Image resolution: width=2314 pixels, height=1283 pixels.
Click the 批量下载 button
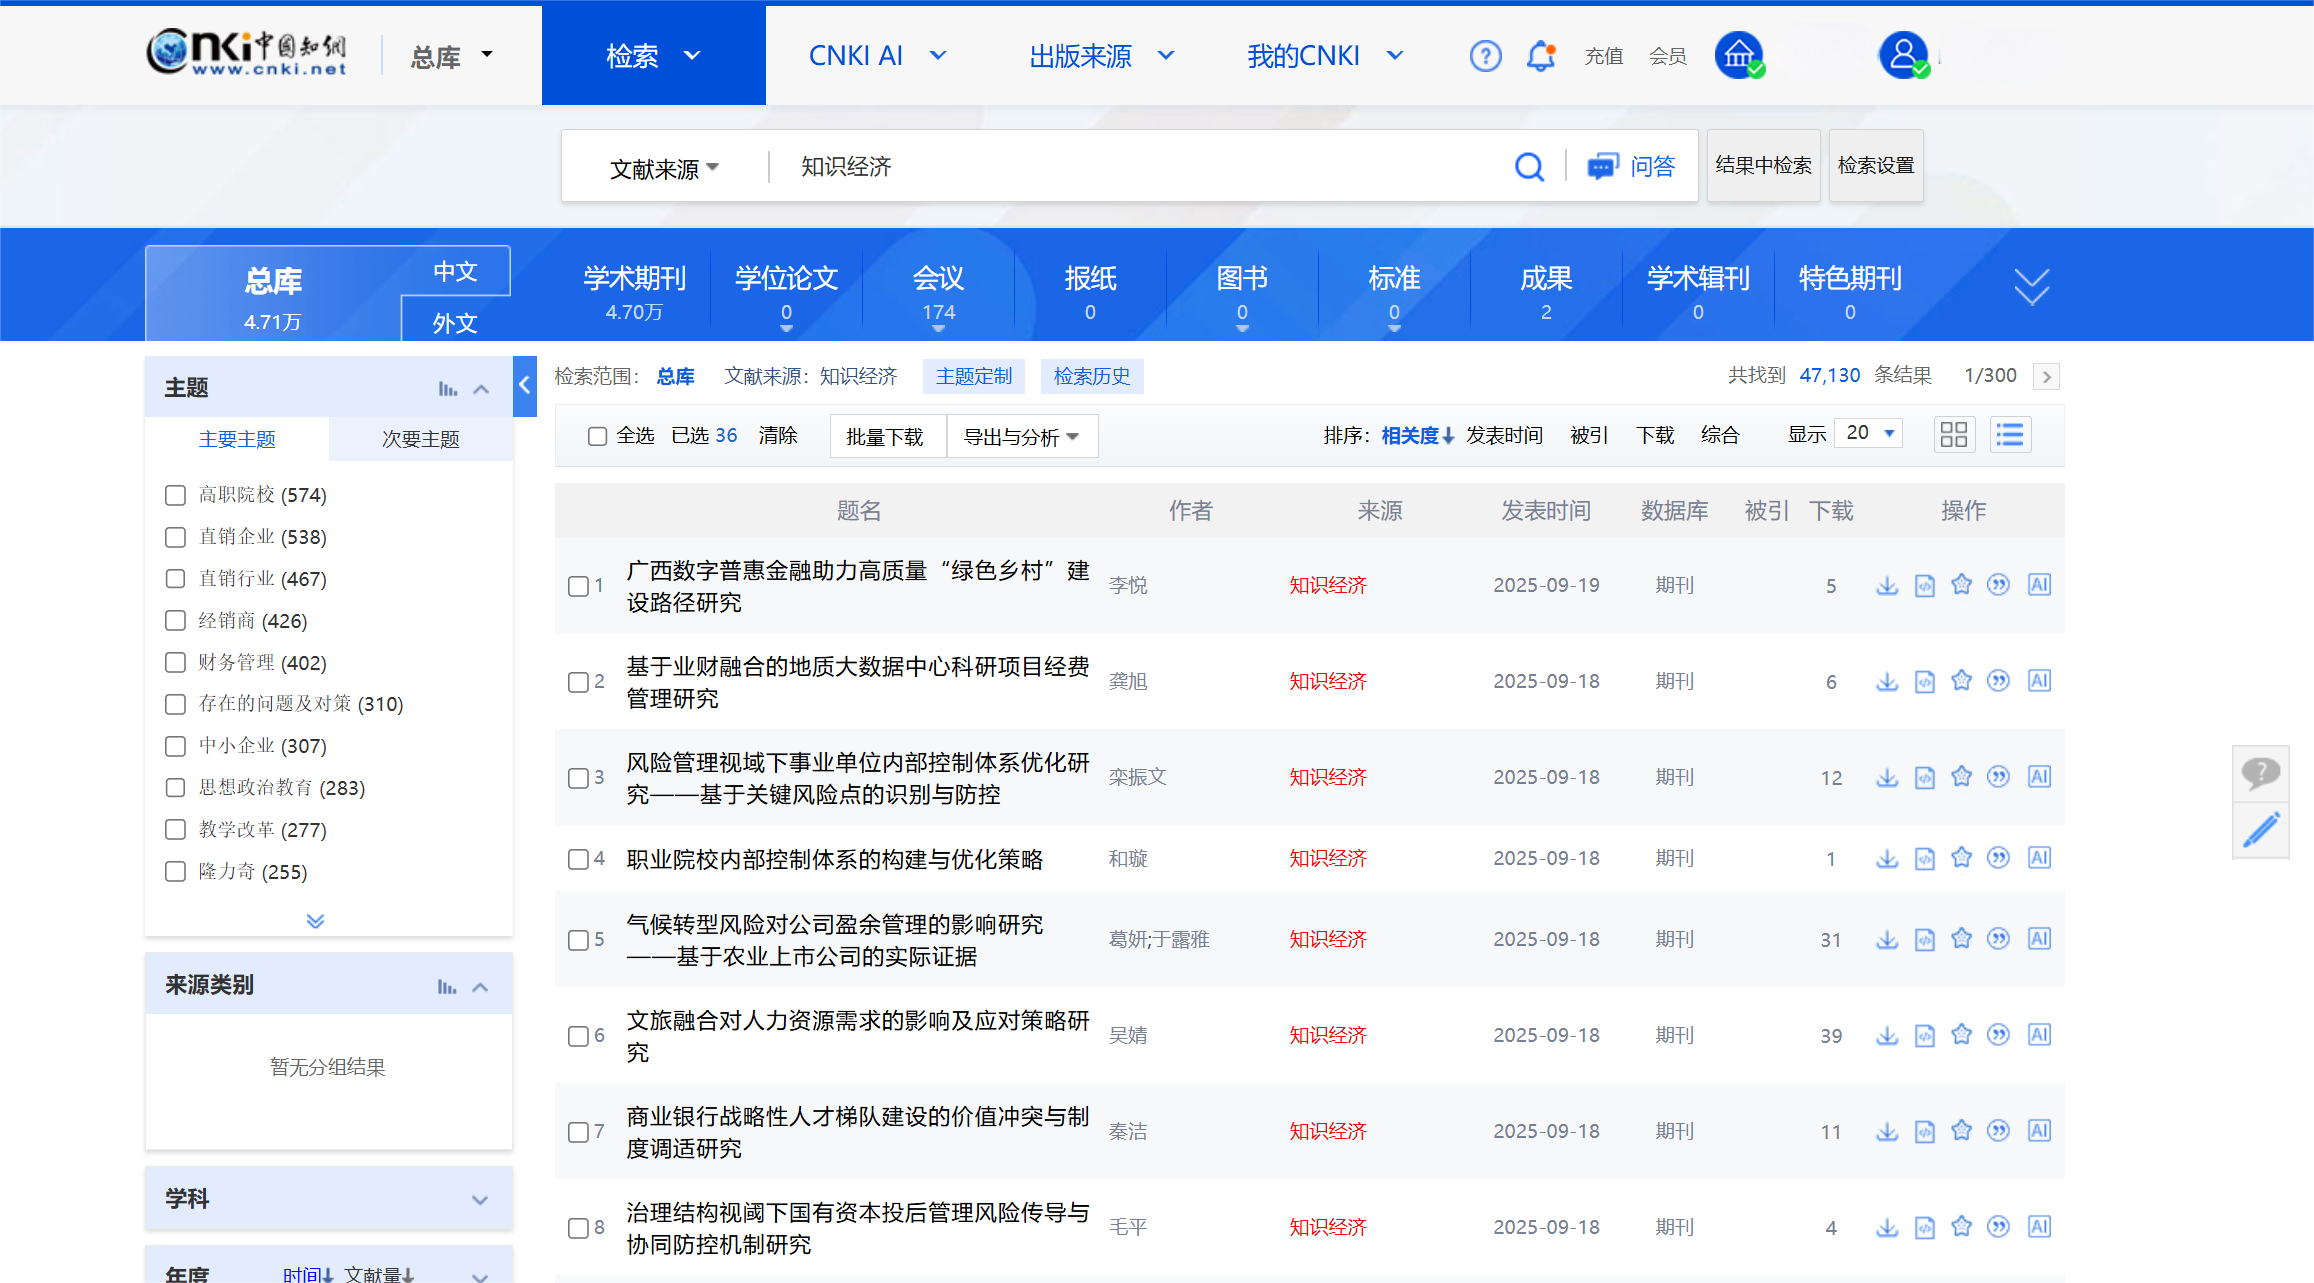pos(885,436)
